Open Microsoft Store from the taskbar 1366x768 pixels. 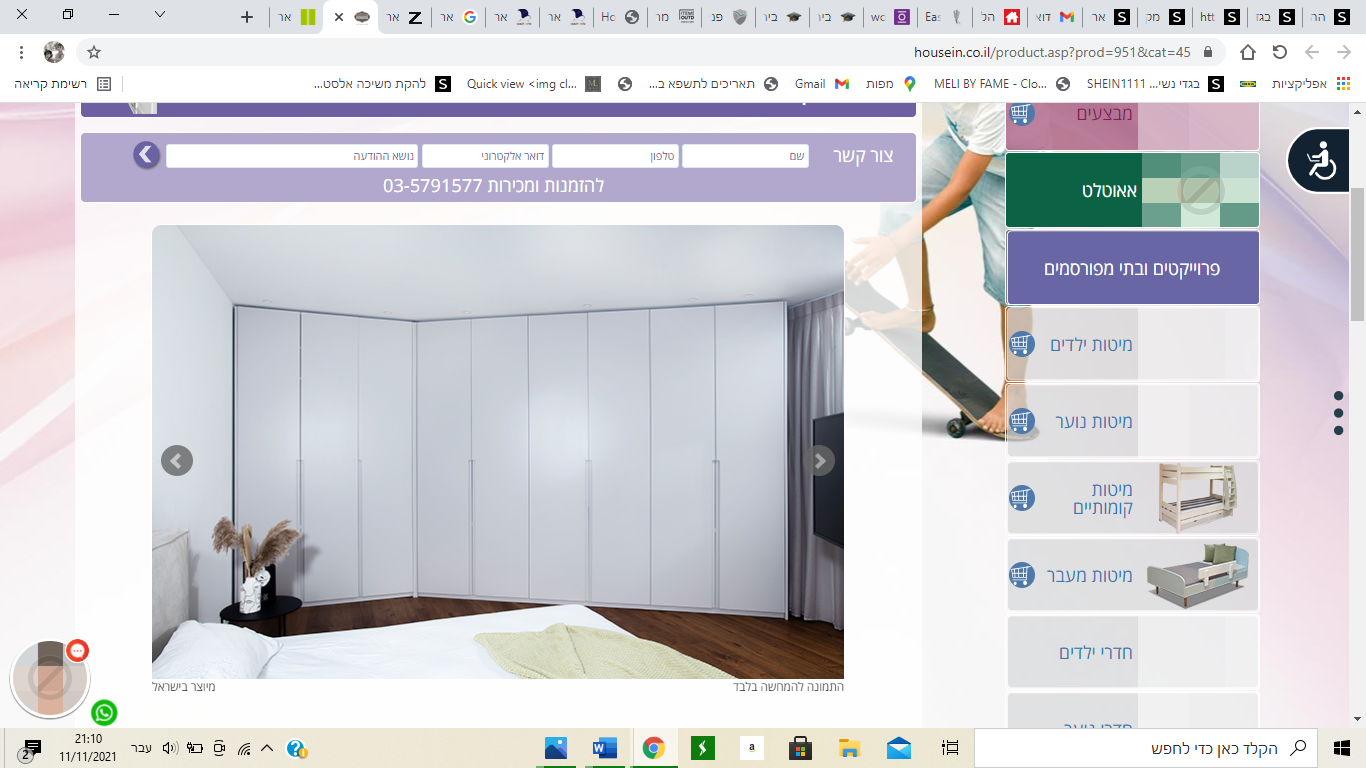800,747
